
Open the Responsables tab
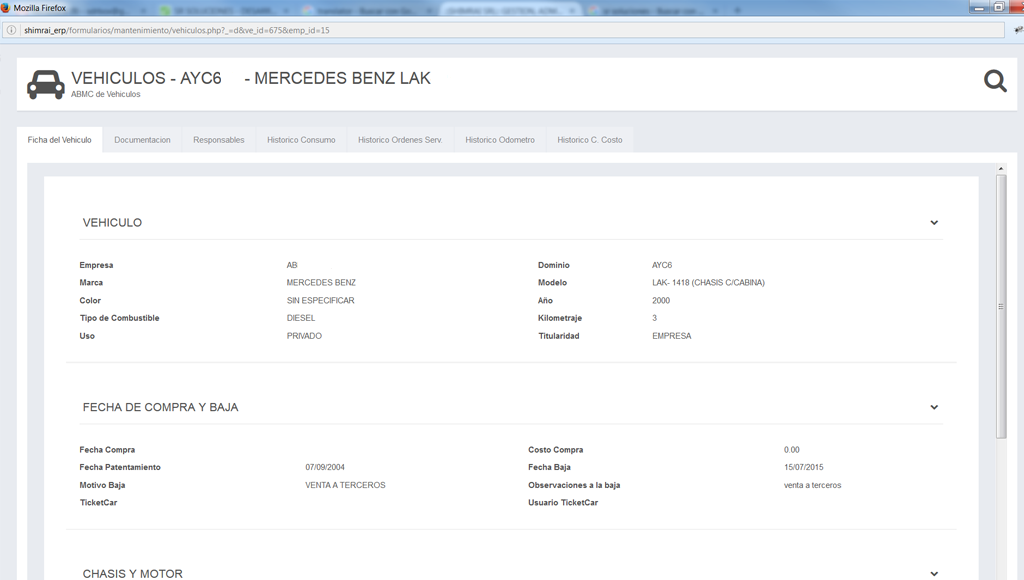[219, 140]
